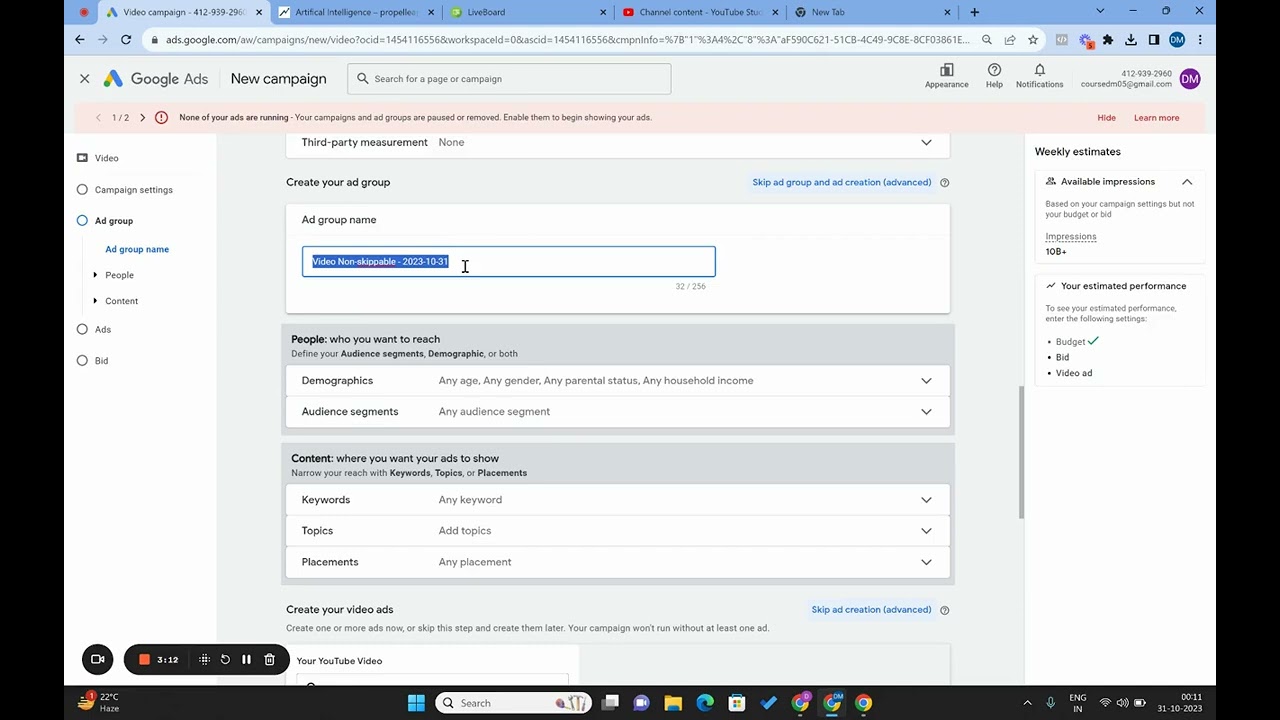
Task: Click the DM account avatar in Google Ads
Action: coord(1189,79)
